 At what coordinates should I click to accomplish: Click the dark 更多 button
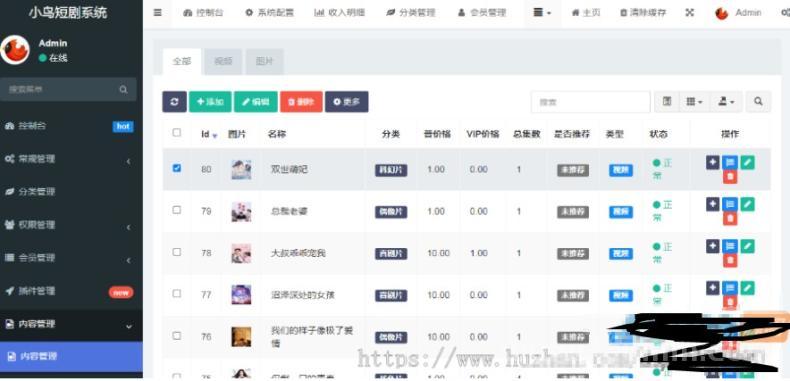pos(347,102)
